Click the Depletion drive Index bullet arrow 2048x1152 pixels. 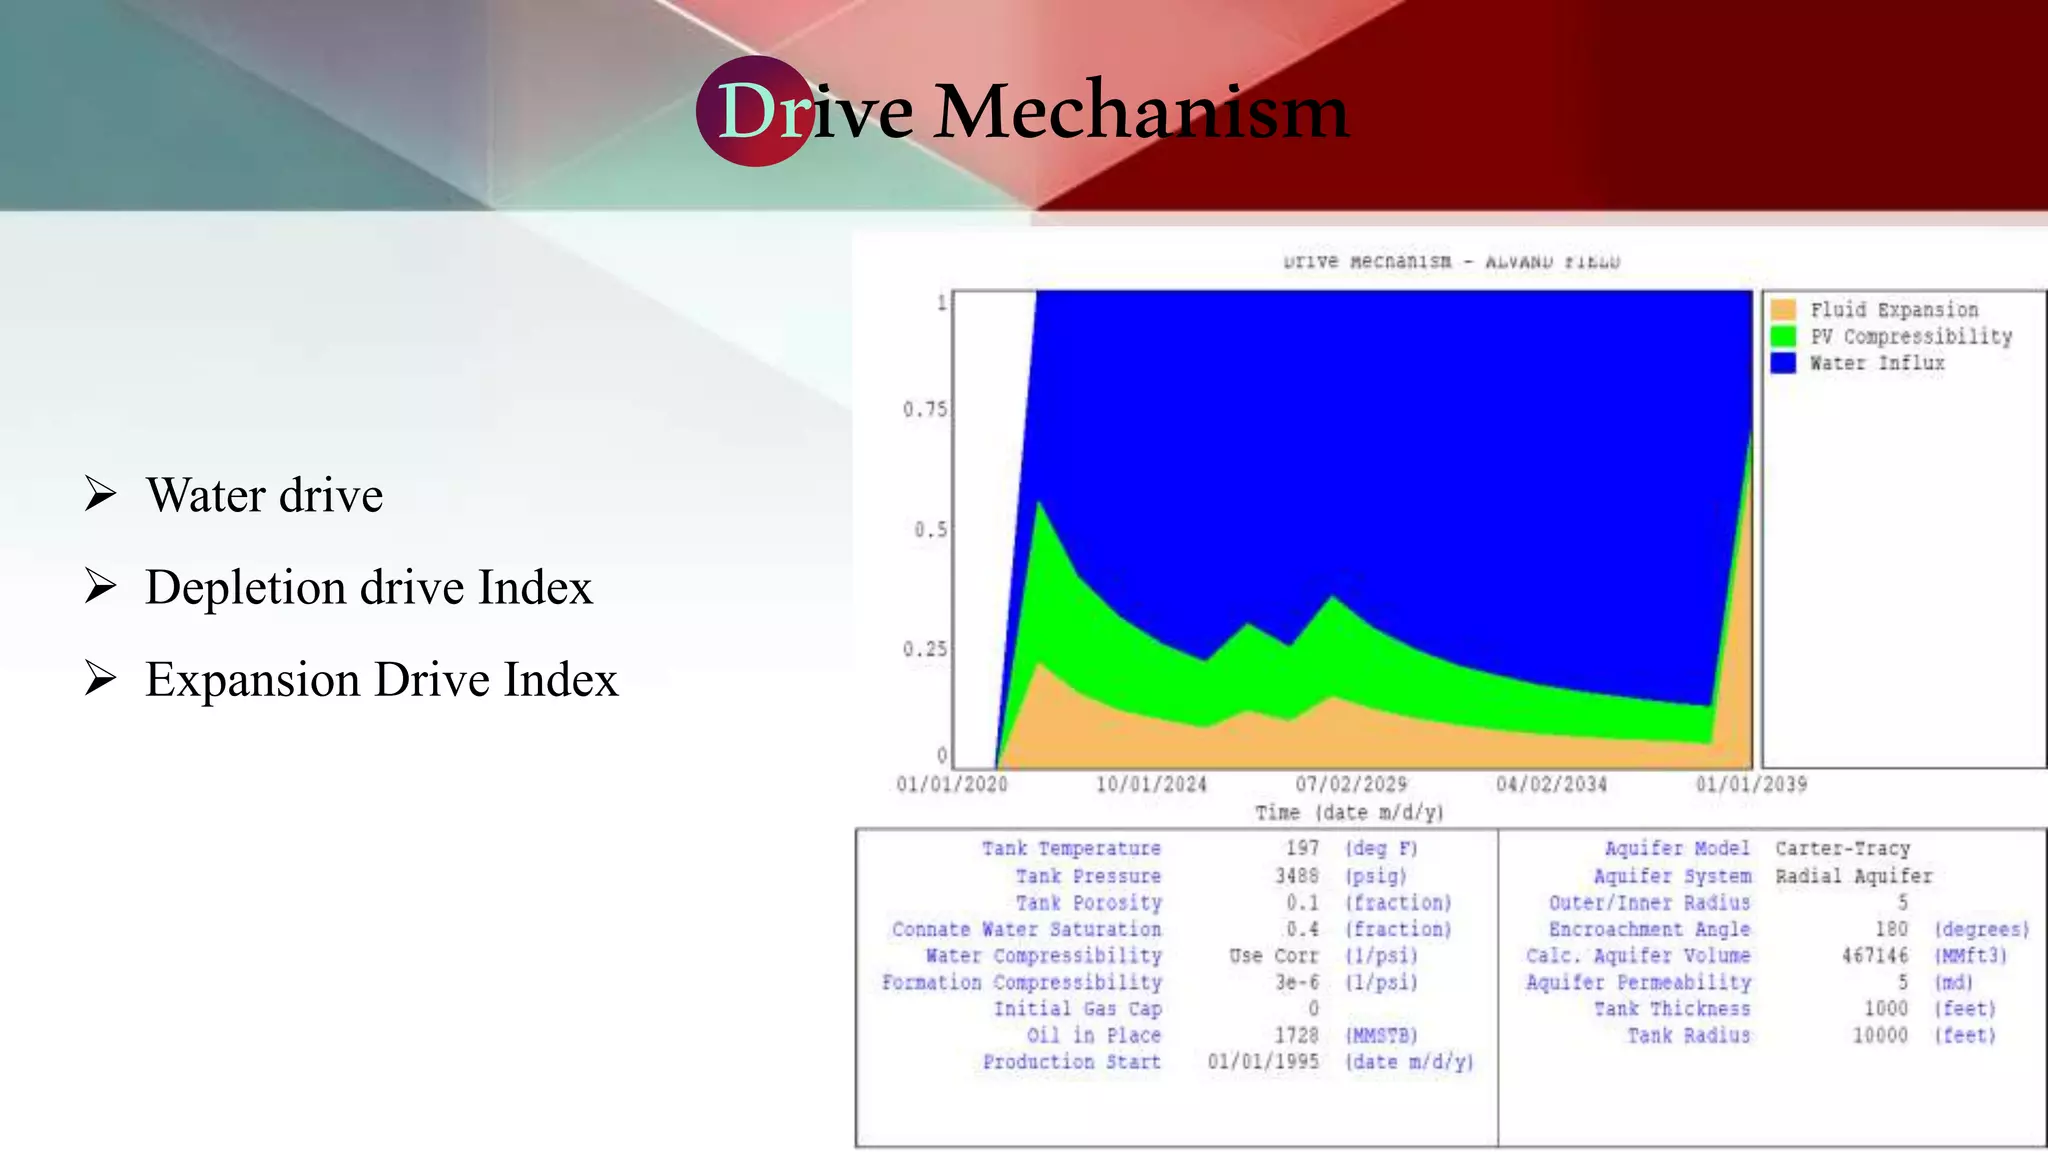pos(100,586)
